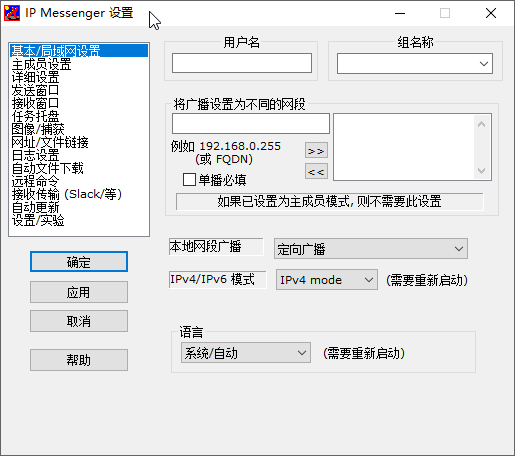Click the >> add broadcast address button
Image resolution: width=515 pixels, height=456 pixels.
click(x=316, y=151)
